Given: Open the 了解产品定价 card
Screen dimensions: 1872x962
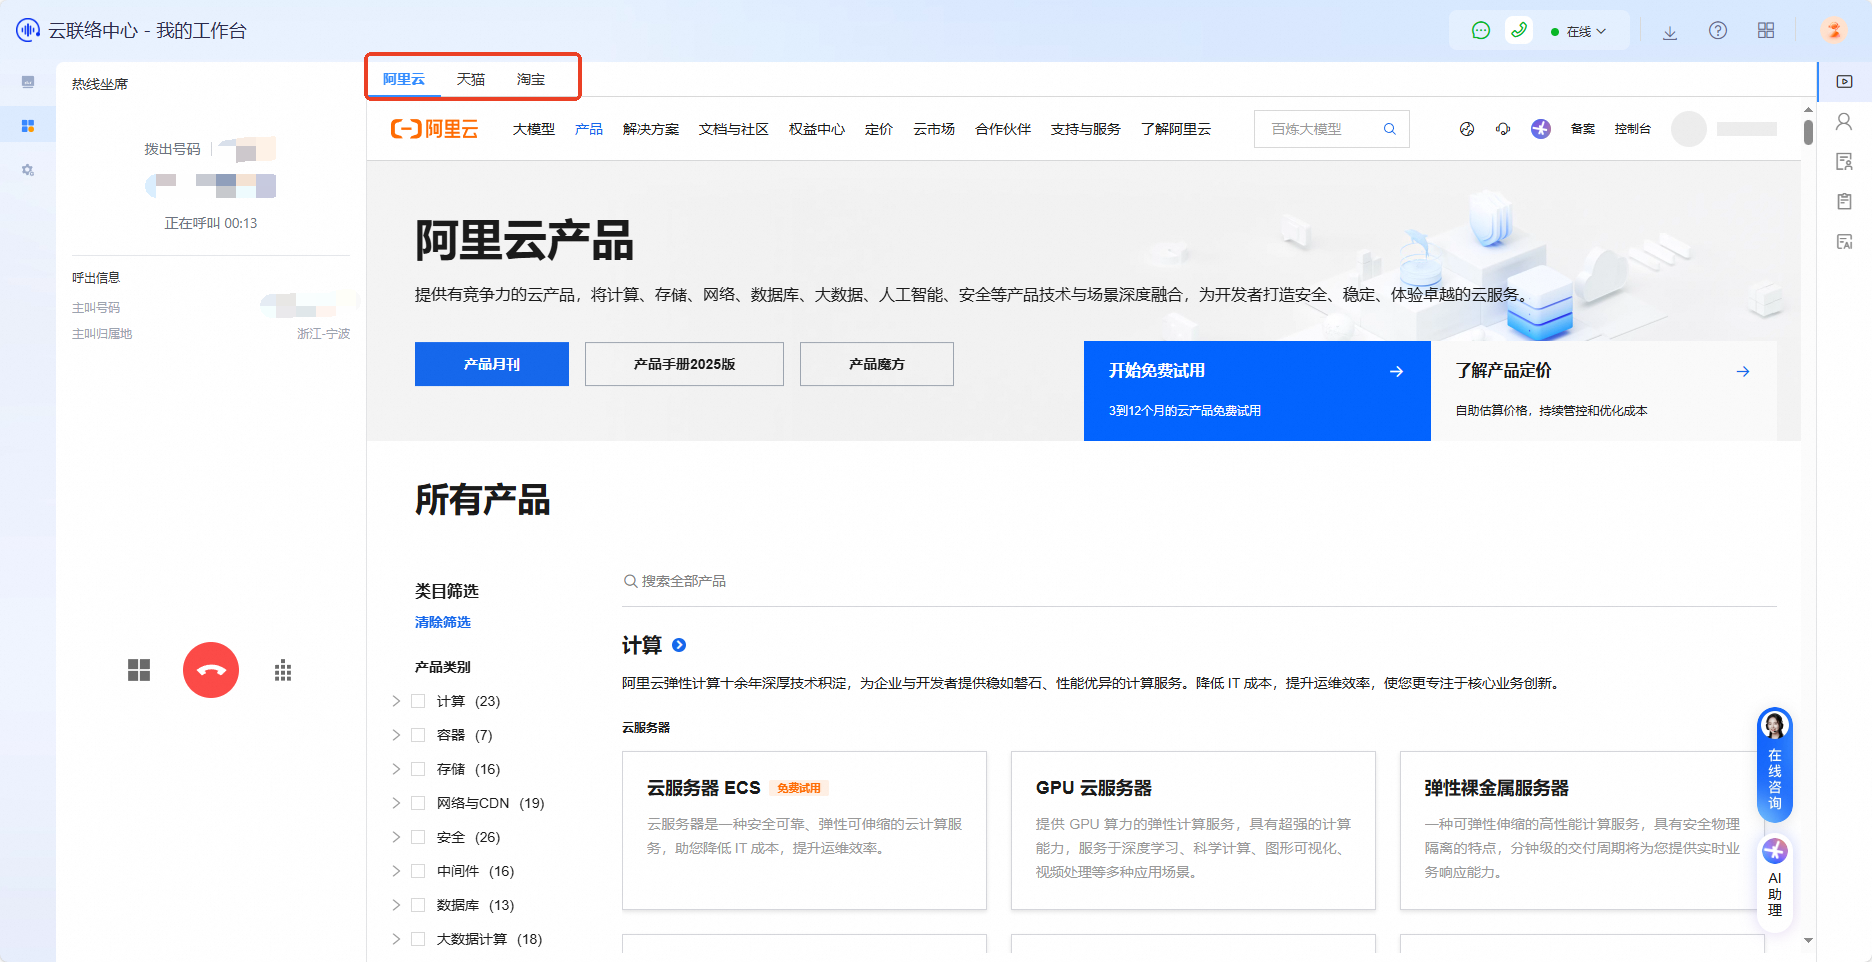Looking at the screenshot, I should pyautogui.click(x=1604, y=391).
